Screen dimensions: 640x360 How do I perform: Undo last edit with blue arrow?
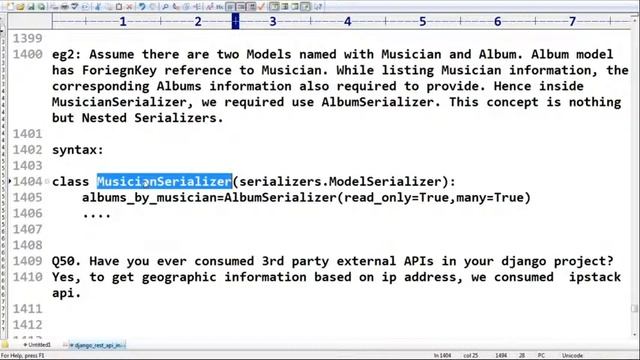click(142, 7)
